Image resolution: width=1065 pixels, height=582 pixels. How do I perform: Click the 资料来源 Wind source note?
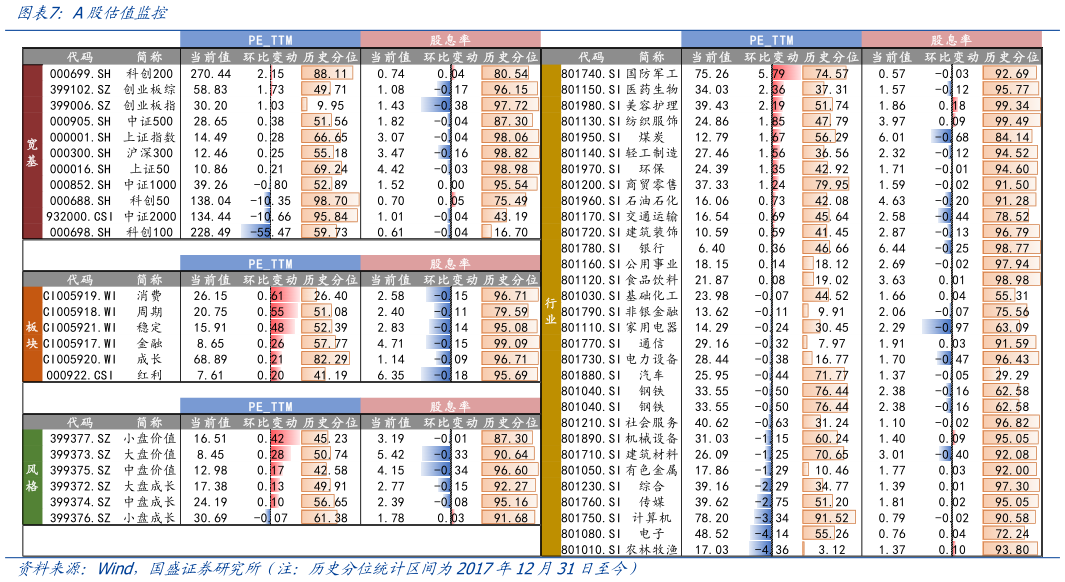[320, 568]
